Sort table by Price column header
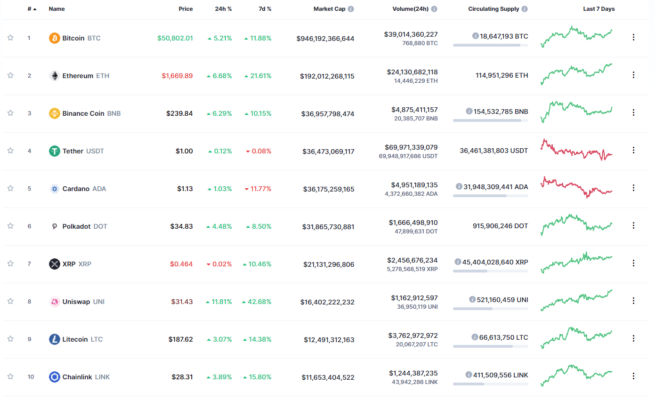Screen dimensions: 655x400 click(185, 8)
